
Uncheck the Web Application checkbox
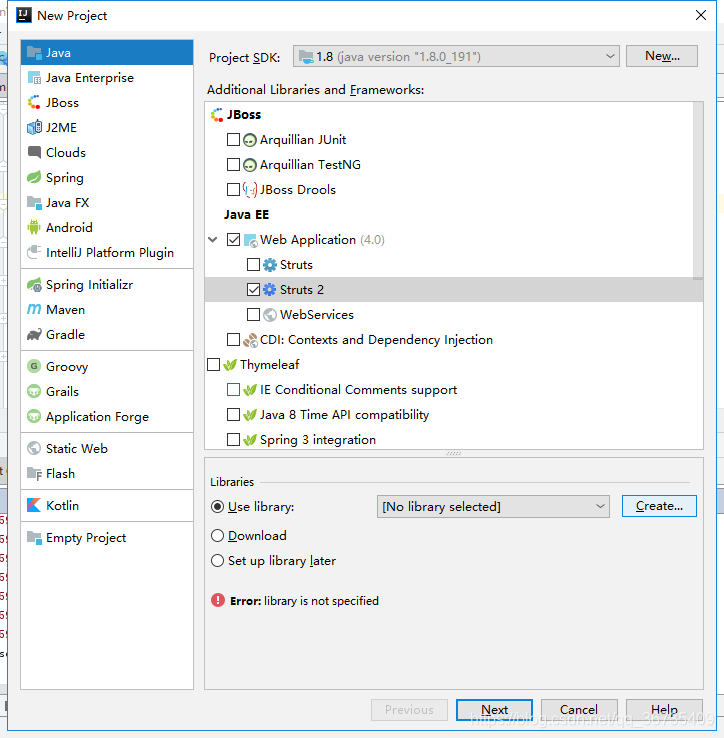[x=233, y=240]
